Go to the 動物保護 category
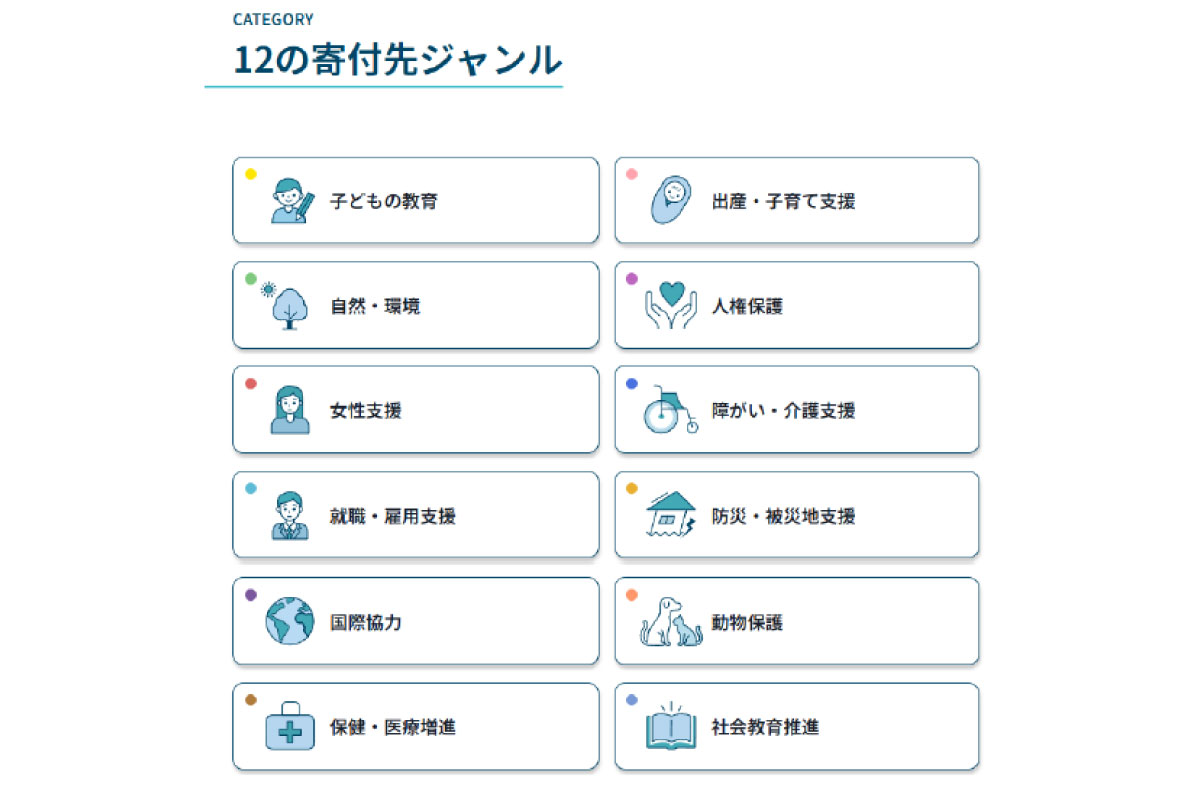The image size is (1200, 800). 797,621
